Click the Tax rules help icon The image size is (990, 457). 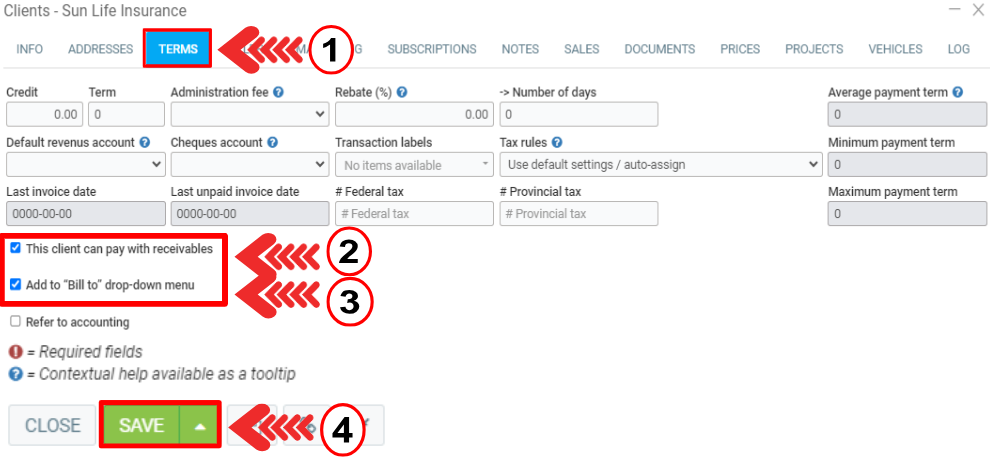pos(557,143)
